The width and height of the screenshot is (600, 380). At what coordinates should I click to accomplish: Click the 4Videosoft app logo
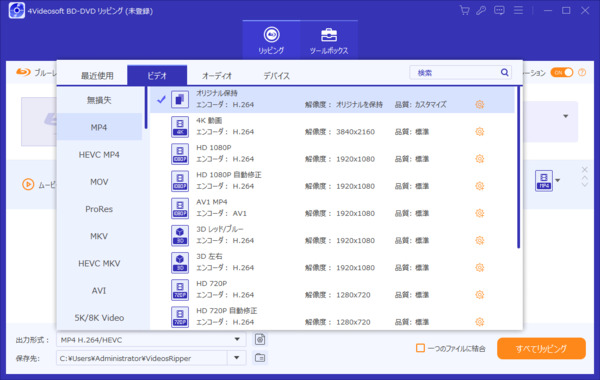tap(16, 10)
